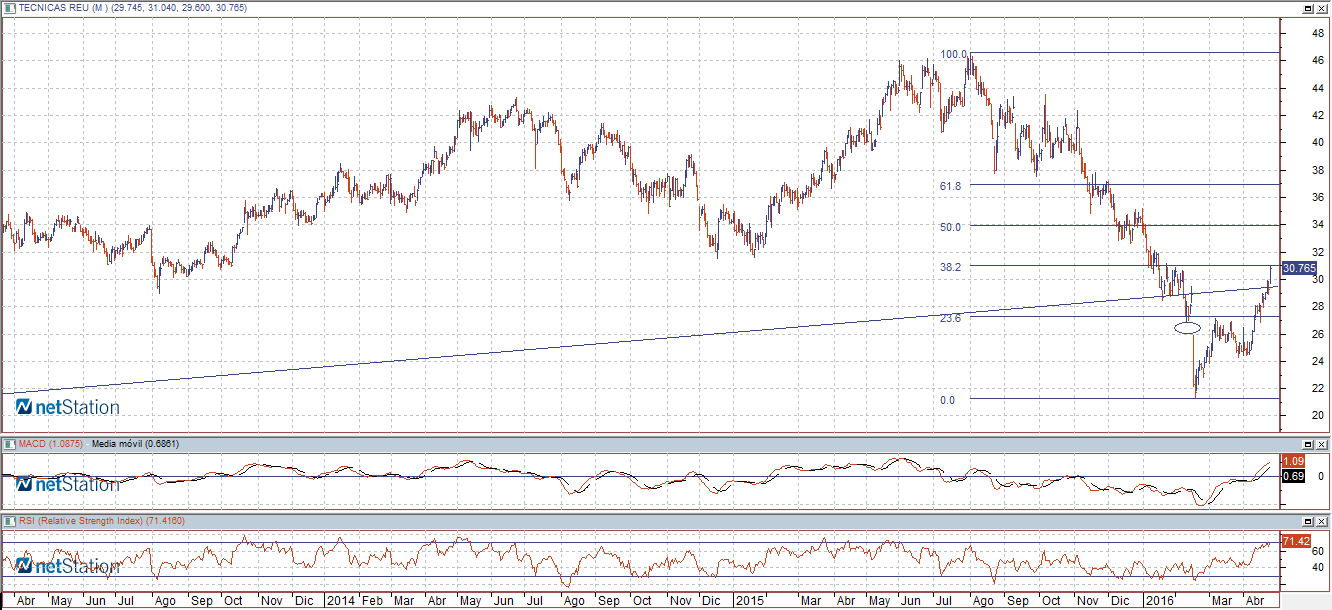This screenshot has height=610, width=1332.
Task: Maximize the MACD indicator panel
Action: (1307, 443)
